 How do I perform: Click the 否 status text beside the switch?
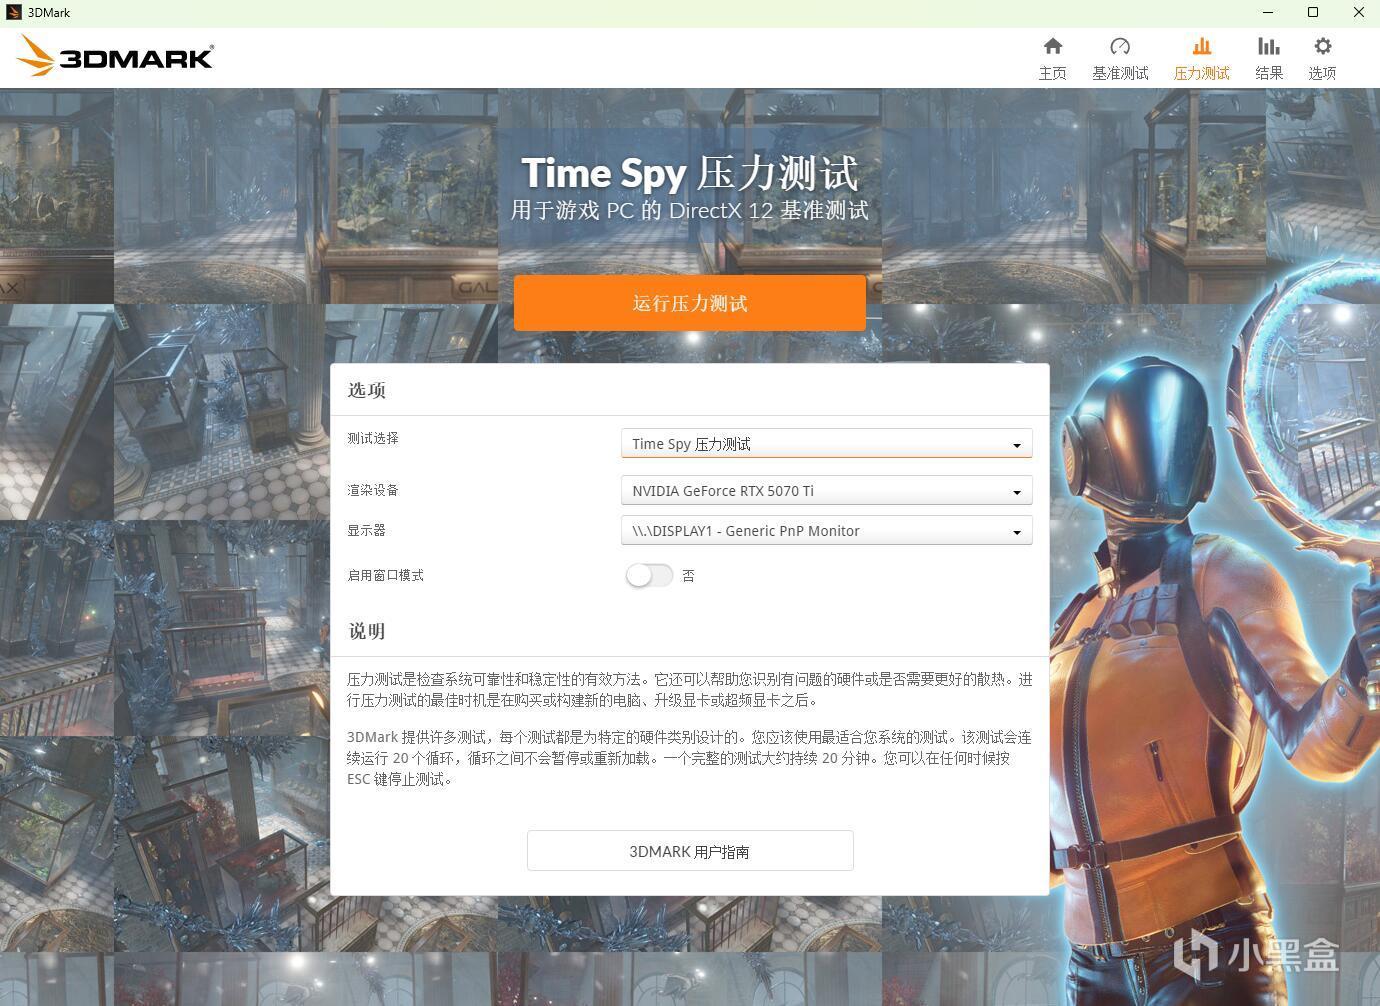pos(688,575)
